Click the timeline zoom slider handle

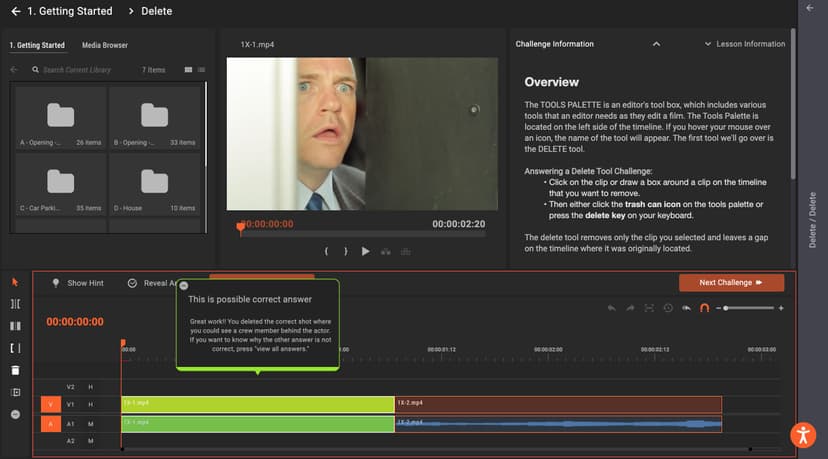726,308
